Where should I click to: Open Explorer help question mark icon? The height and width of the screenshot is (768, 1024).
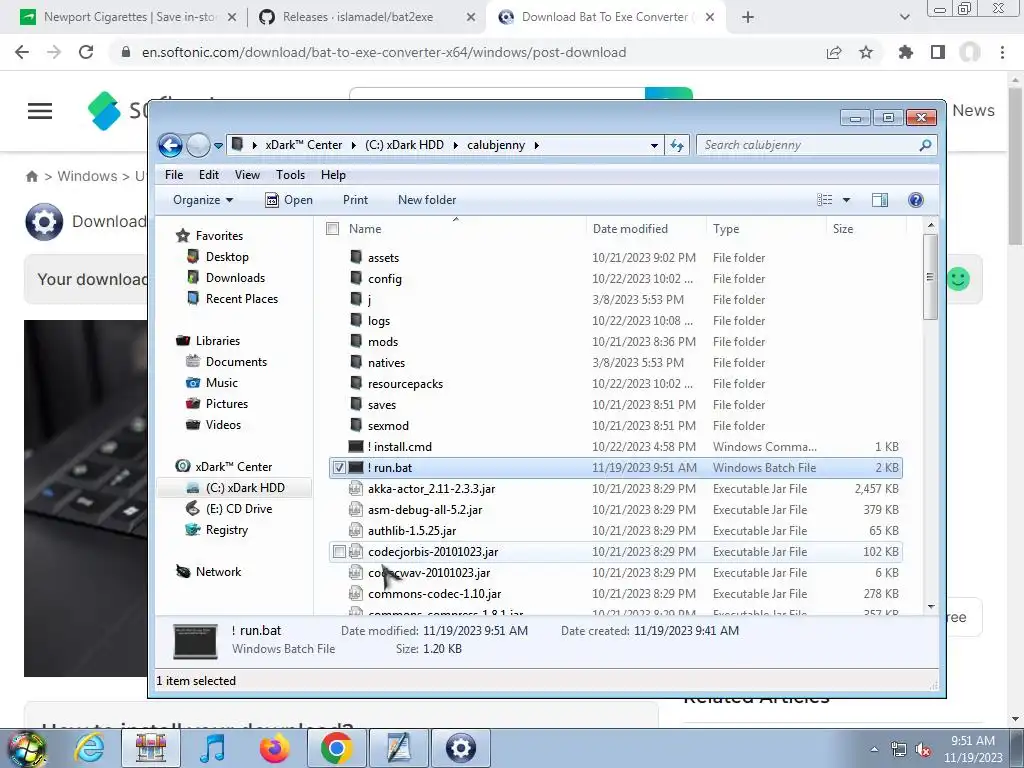(x=916, y=200)
